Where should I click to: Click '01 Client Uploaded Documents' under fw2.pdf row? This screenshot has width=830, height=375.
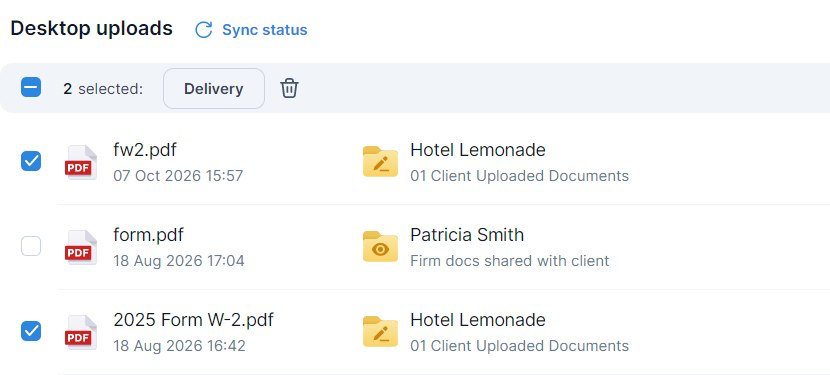click(x=519, y=176)
